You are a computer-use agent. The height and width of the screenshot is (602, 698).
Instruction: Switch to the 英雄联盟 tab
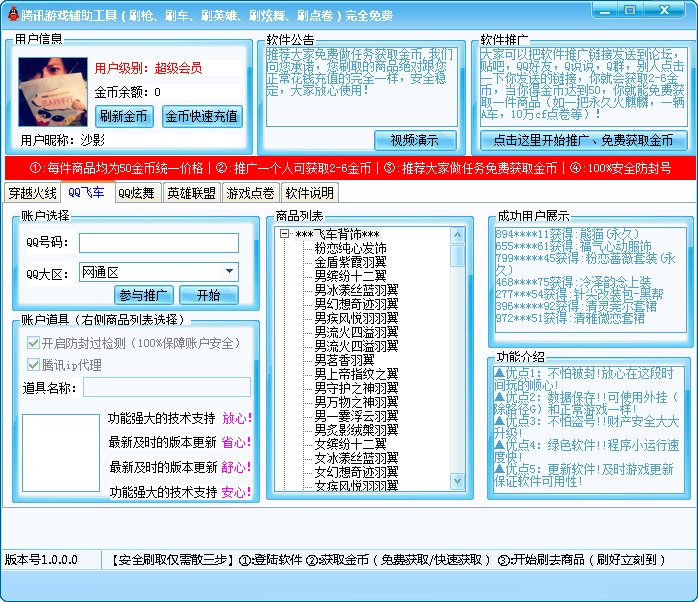pyautogui.click(x=191, y=193)
